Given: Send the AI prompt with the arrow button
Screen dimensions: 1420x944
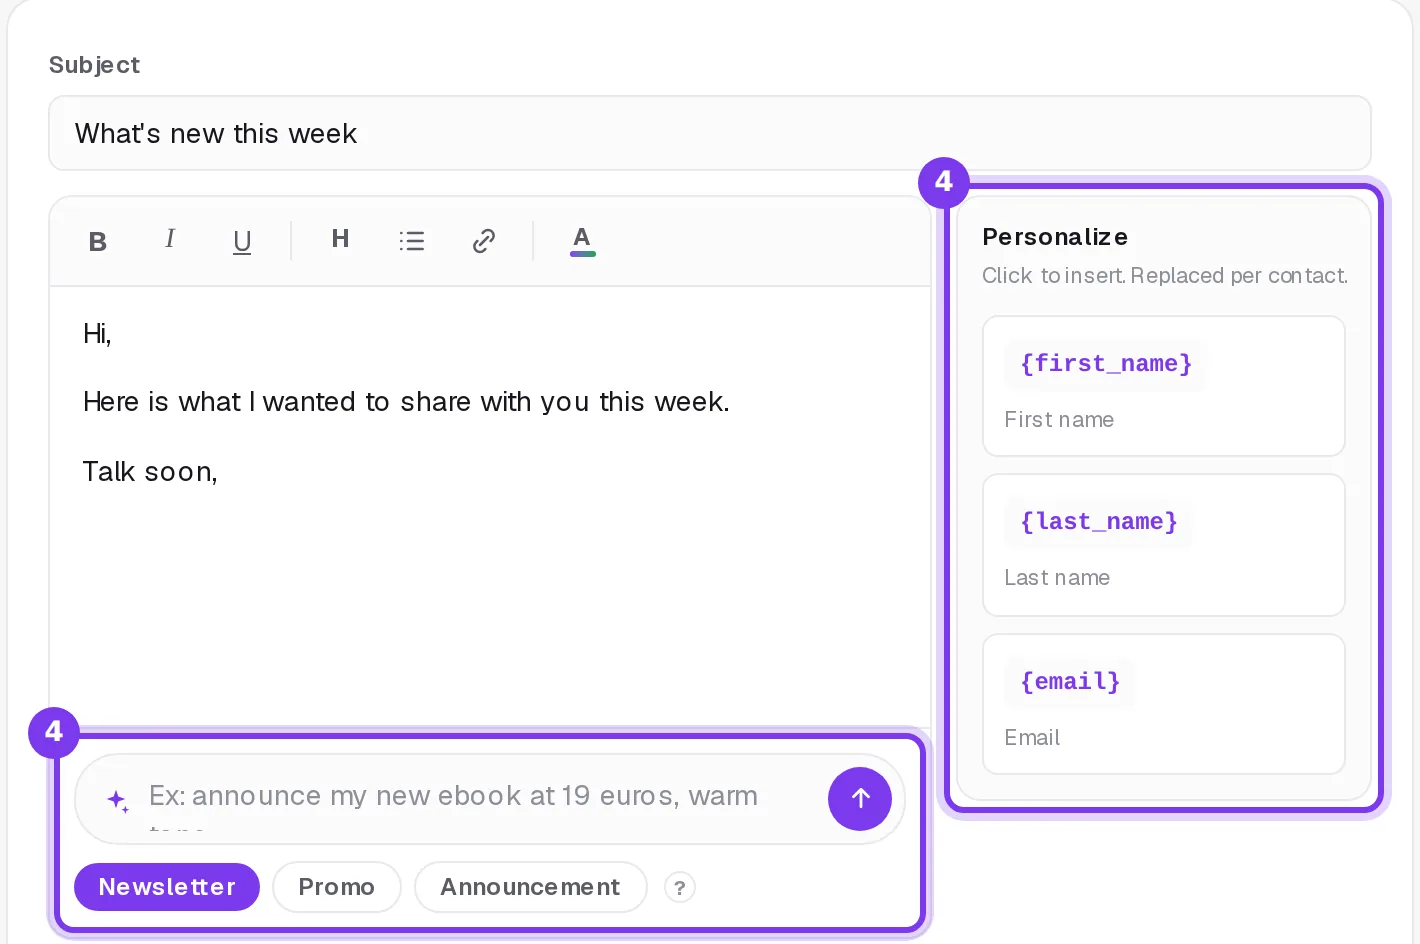Looking at the screenshot, I should tap(860, 798).
